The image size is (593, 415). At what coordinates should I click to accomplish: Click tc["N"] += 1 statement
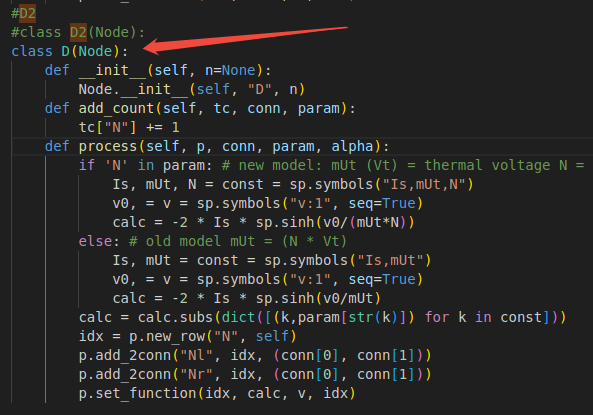pos(129,127)
